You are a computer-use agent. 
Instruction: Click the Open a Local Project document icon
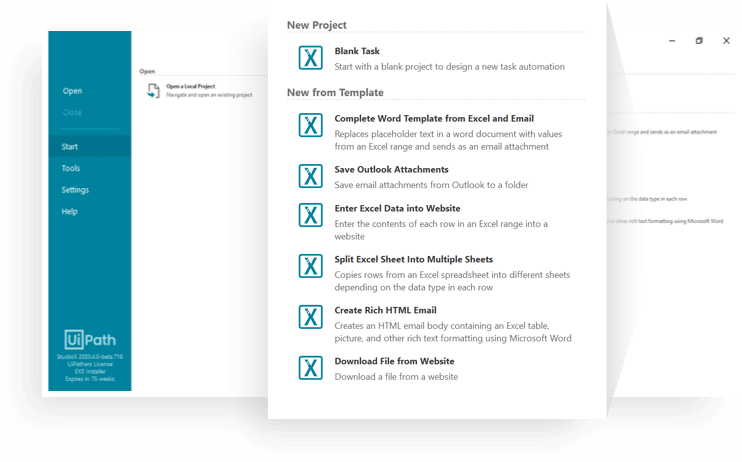click(x=153, y=90)
